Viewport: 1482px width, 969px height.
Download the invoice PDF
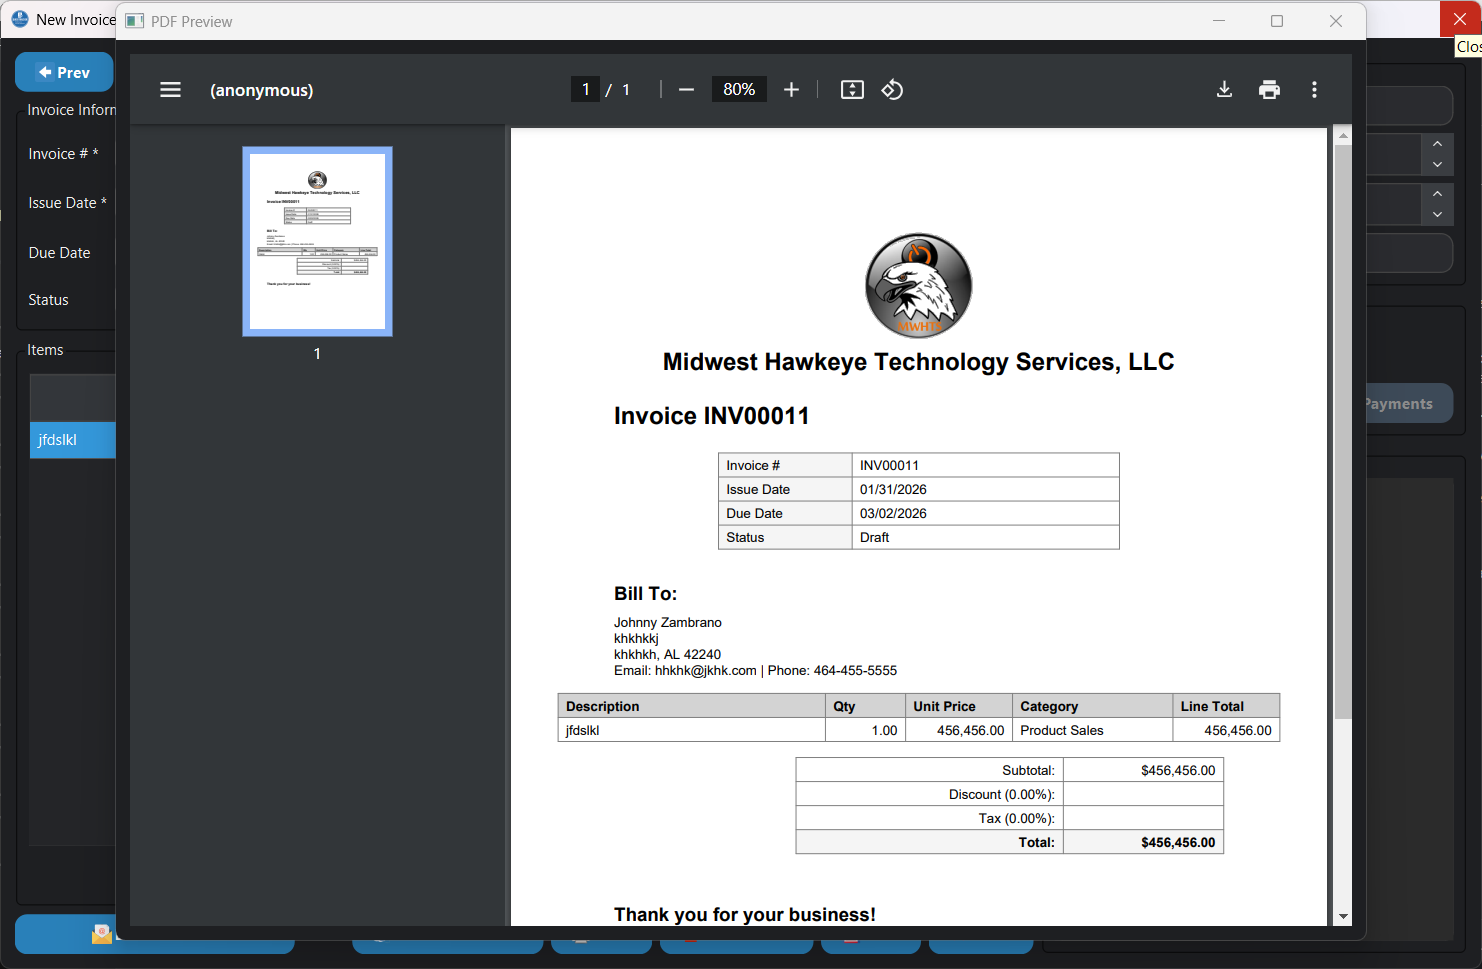1224,89
